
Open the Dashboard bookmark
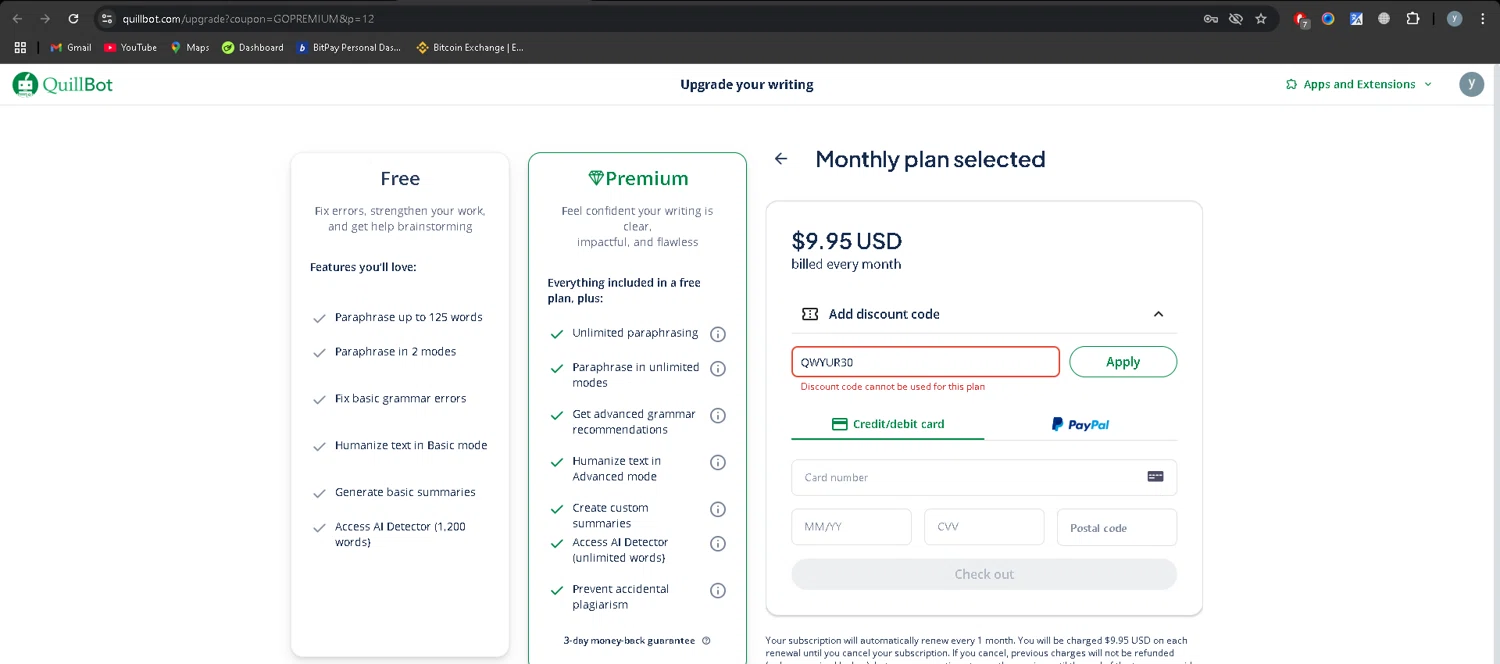pos(253,47)
